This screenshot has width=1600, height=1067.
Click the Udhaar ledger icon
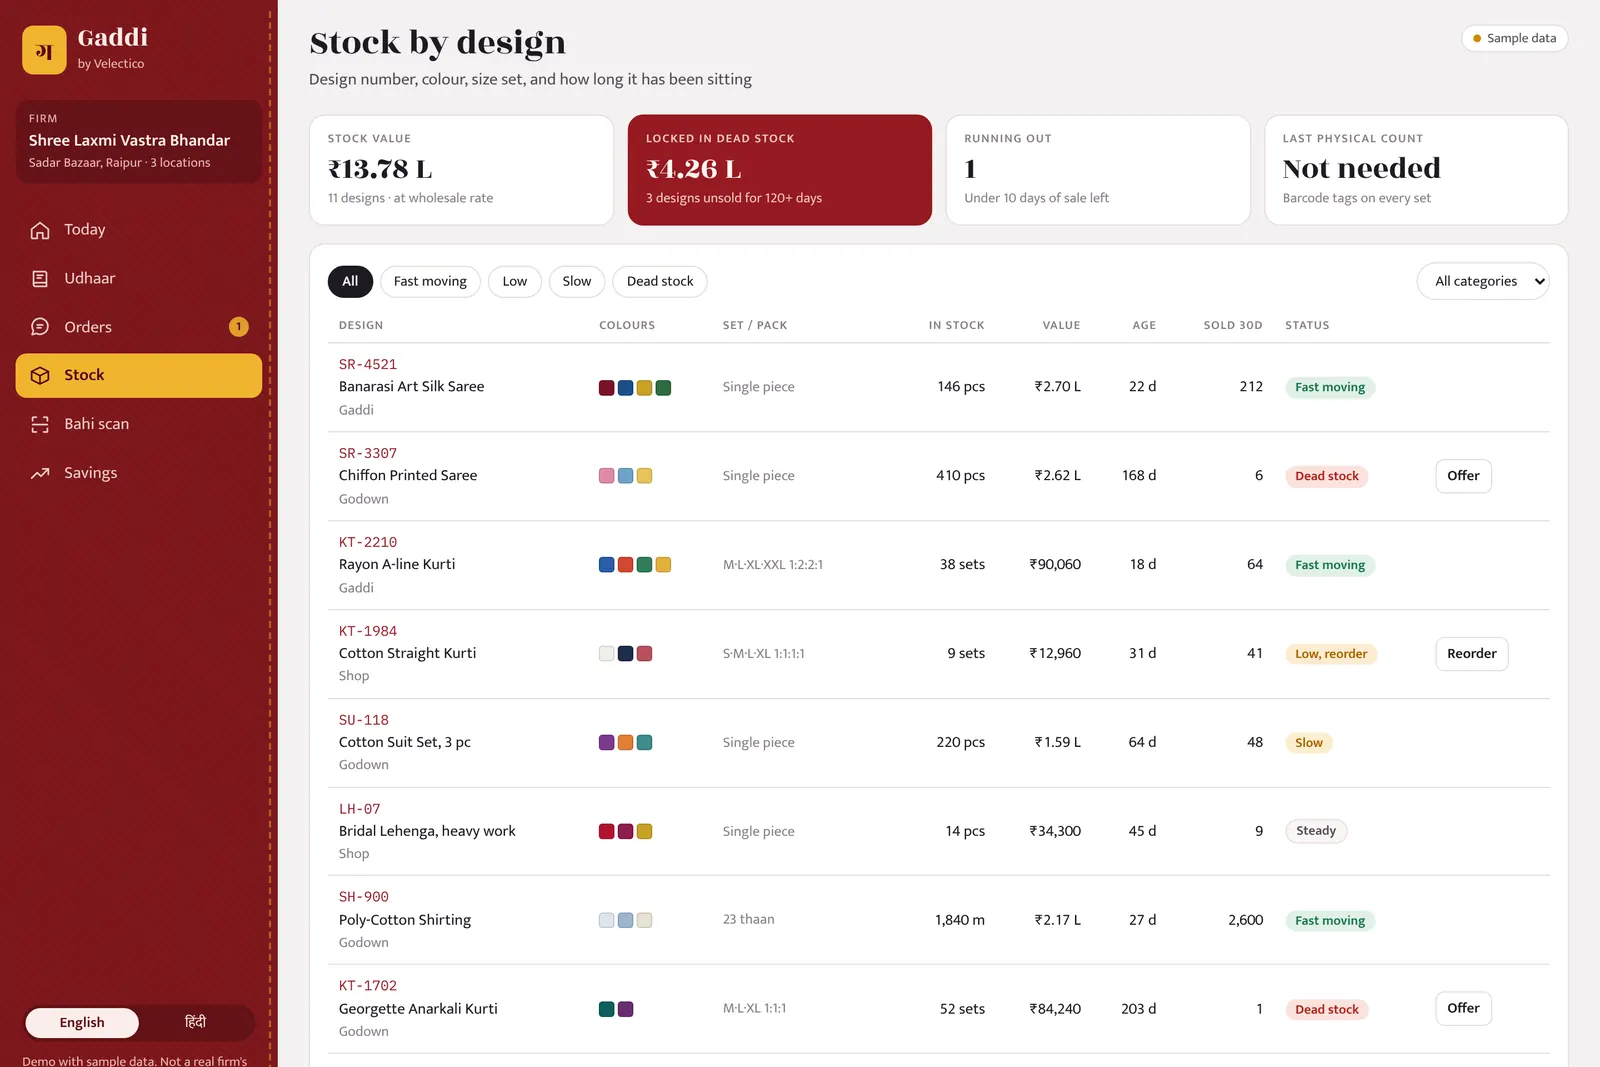click(40, 279)
